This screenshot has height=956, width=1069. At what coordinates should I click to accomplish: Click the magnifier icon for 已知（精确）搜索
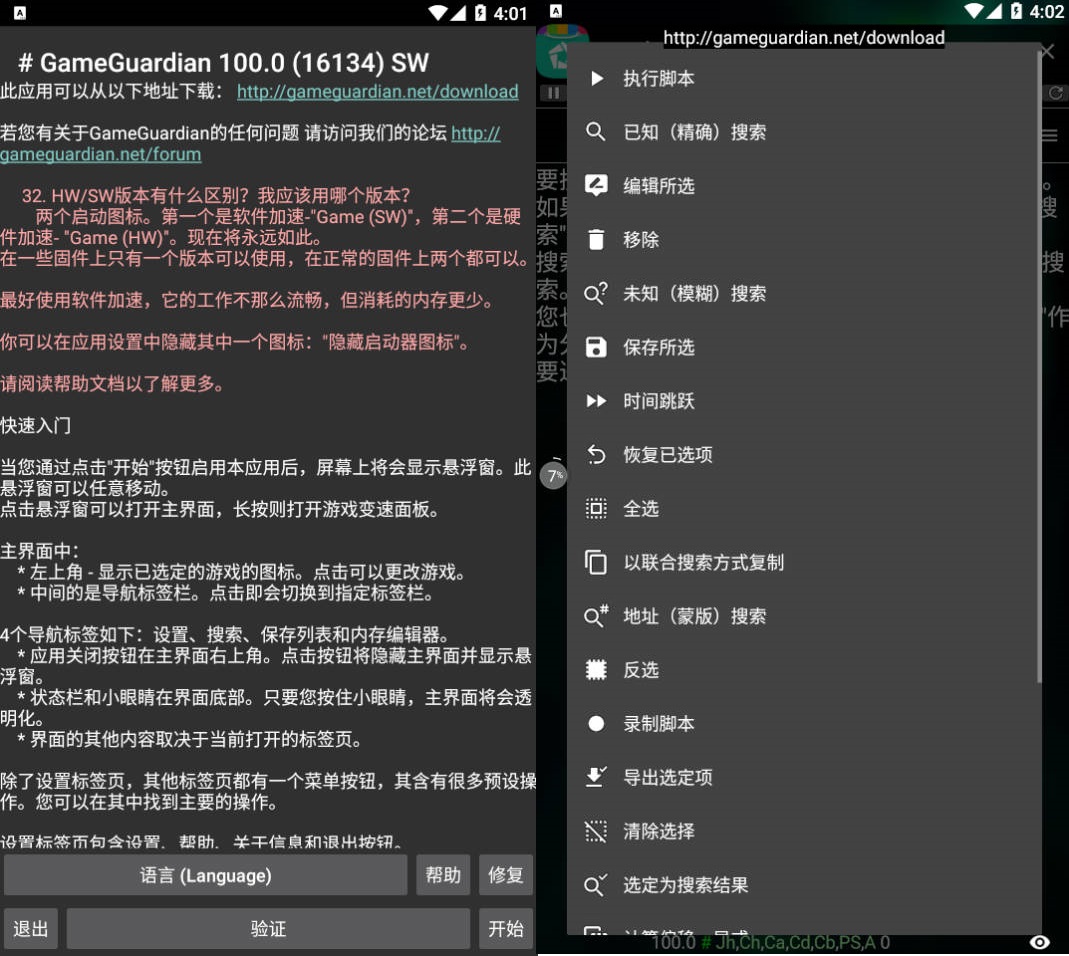click(x=595, y=132)
